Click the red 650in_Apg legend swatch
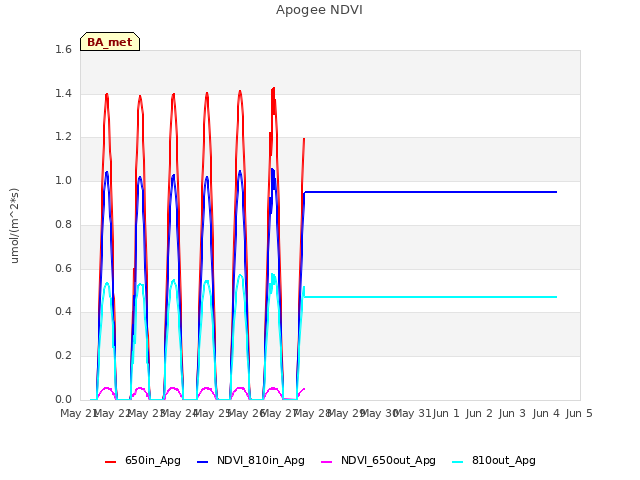 (110, 462)
